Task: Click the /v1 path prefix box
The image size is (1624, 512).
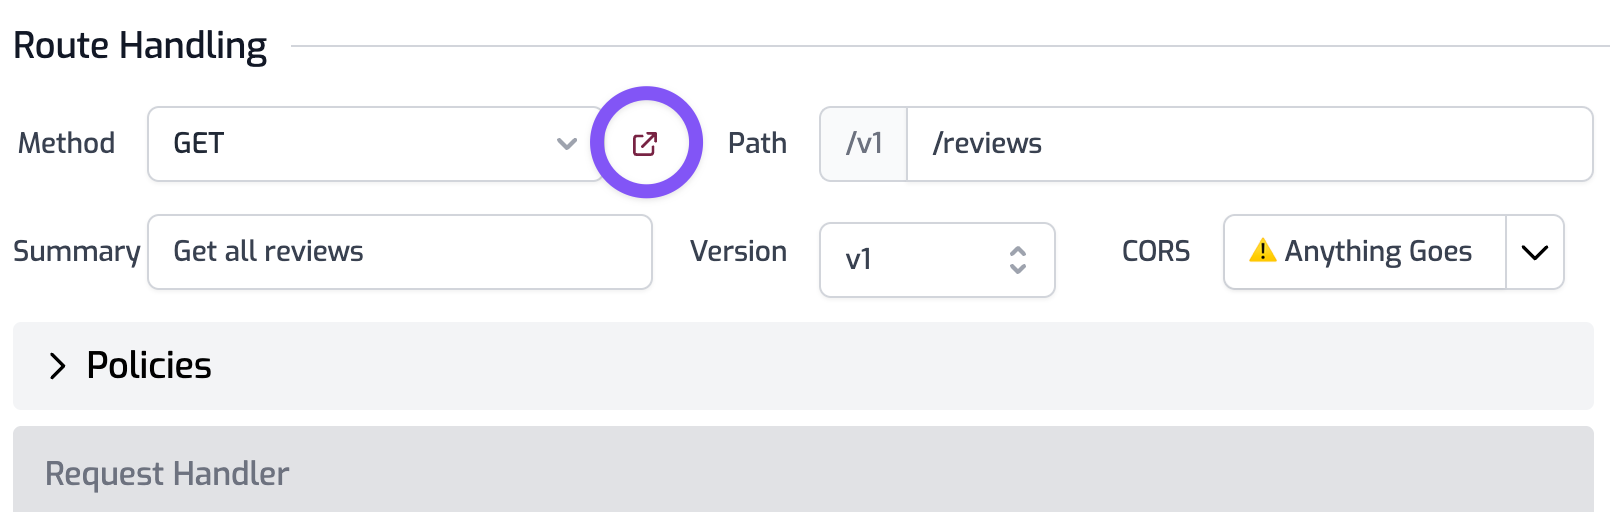Action: (x=864, y=144)
